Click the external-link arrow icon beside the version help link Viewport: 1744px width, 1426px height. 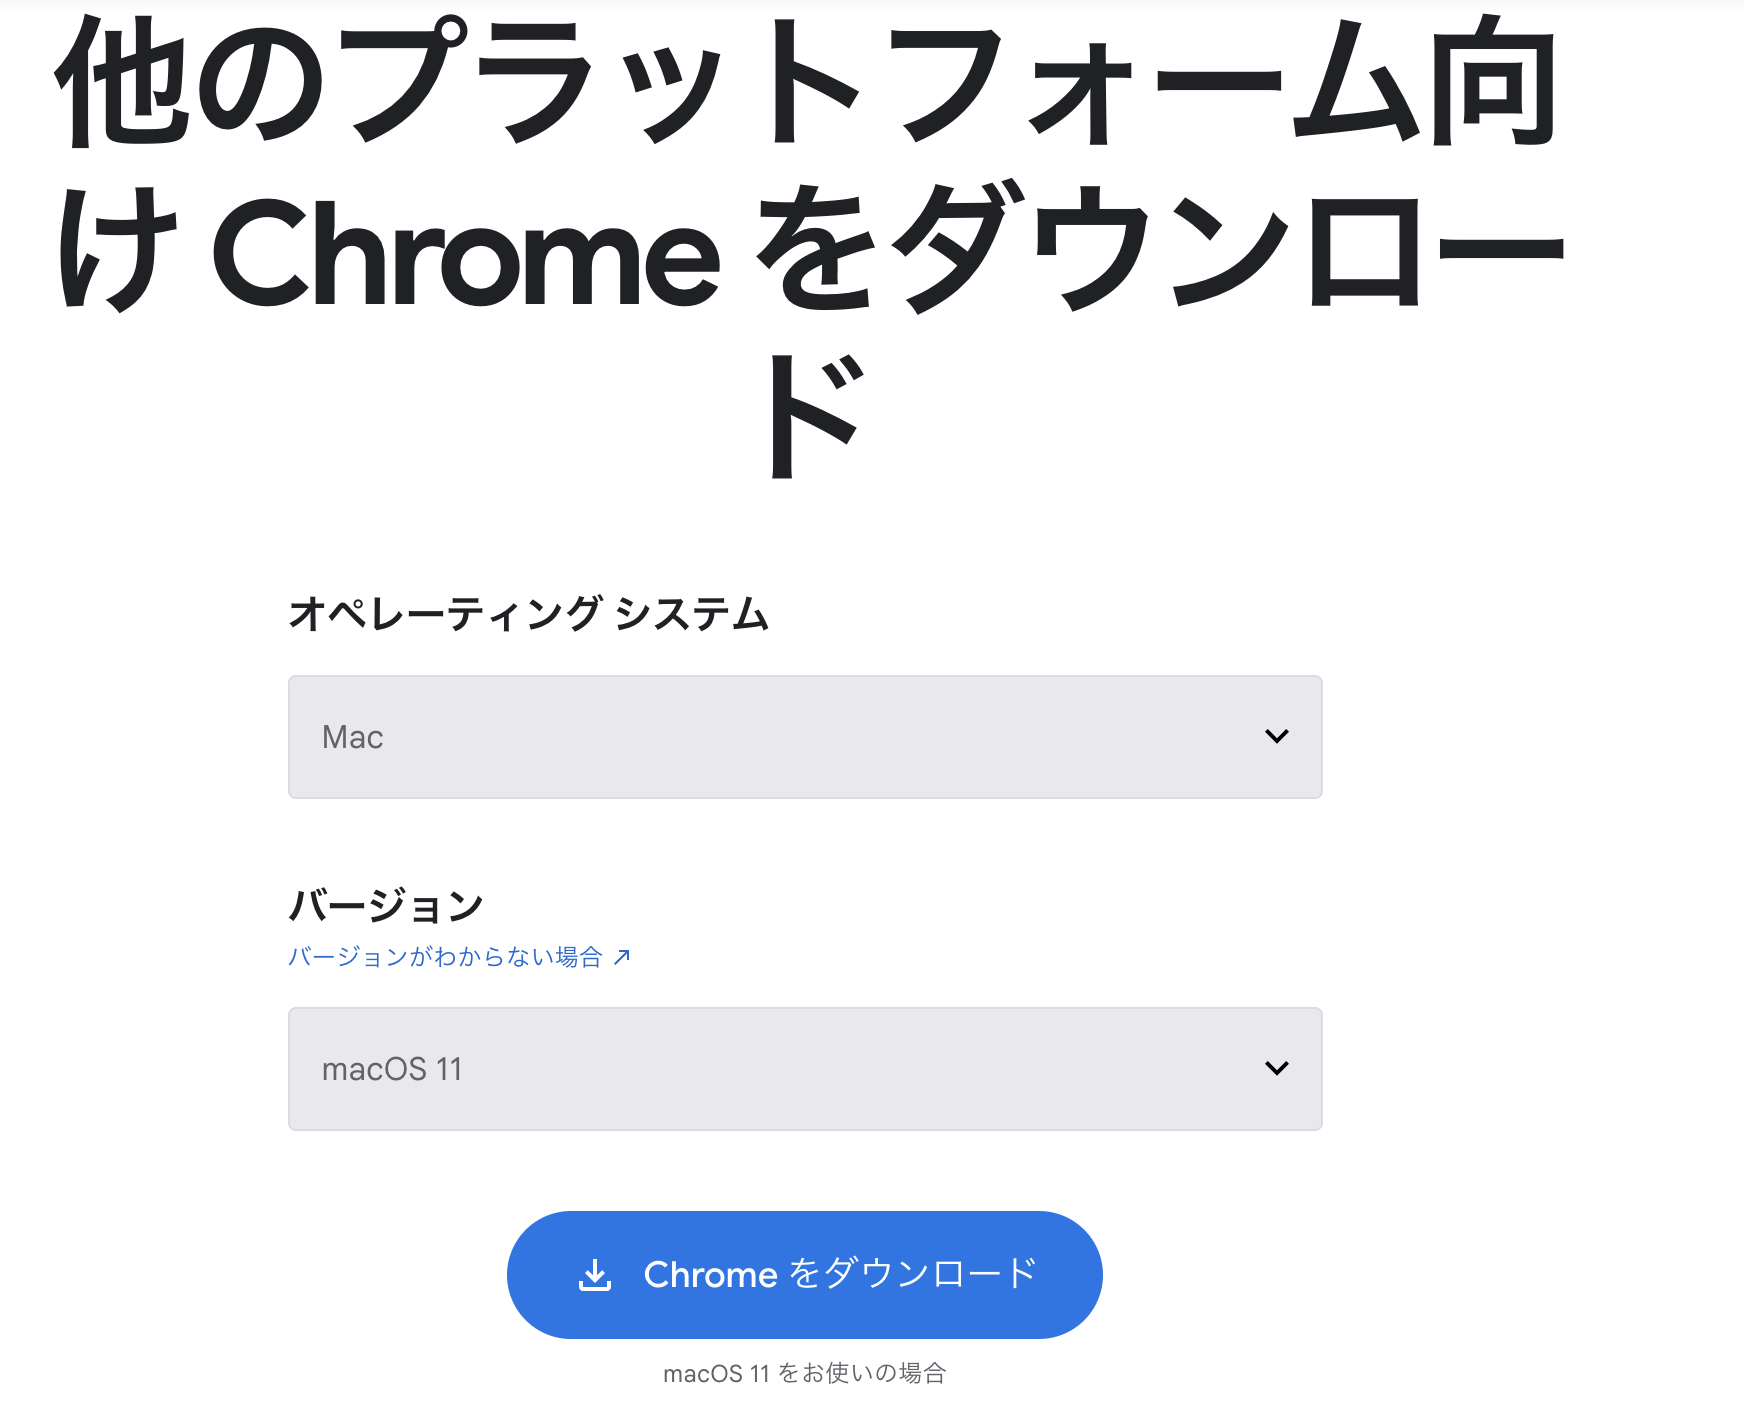pos(622,957)
